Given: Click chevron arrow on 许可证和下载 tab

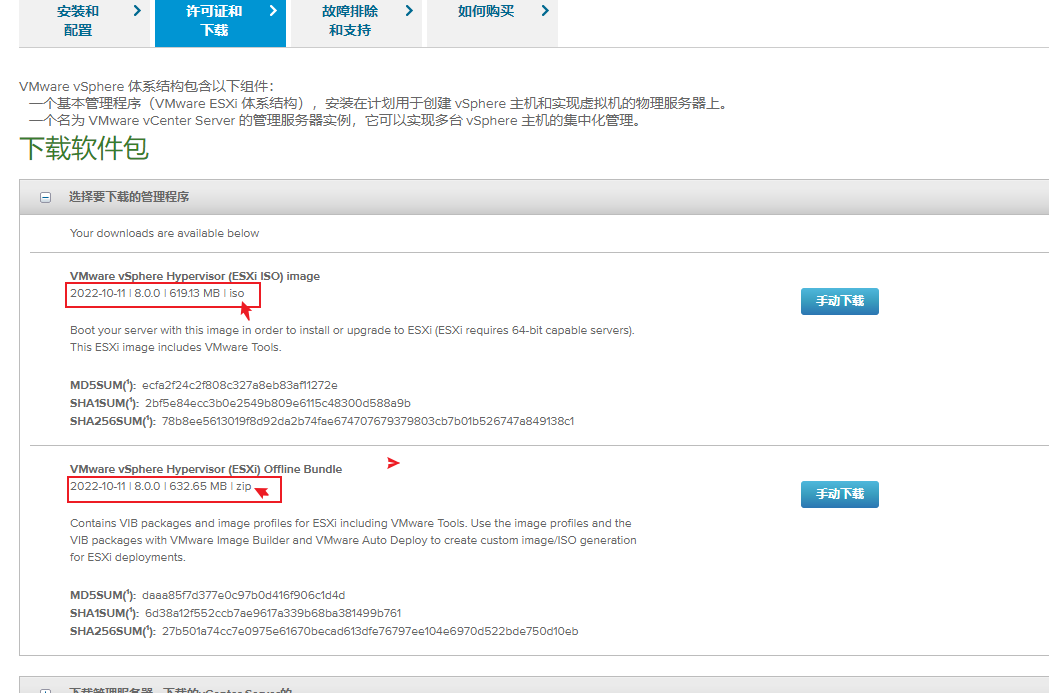Looking at the screenshot, I should pos(273,11).
